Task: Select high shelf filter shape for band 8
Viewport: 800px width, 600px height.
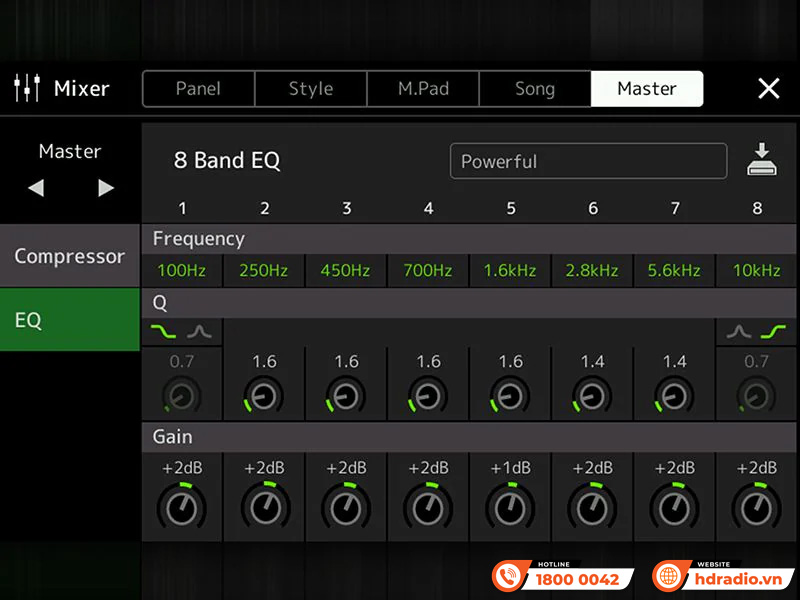Action: [774, 332]
